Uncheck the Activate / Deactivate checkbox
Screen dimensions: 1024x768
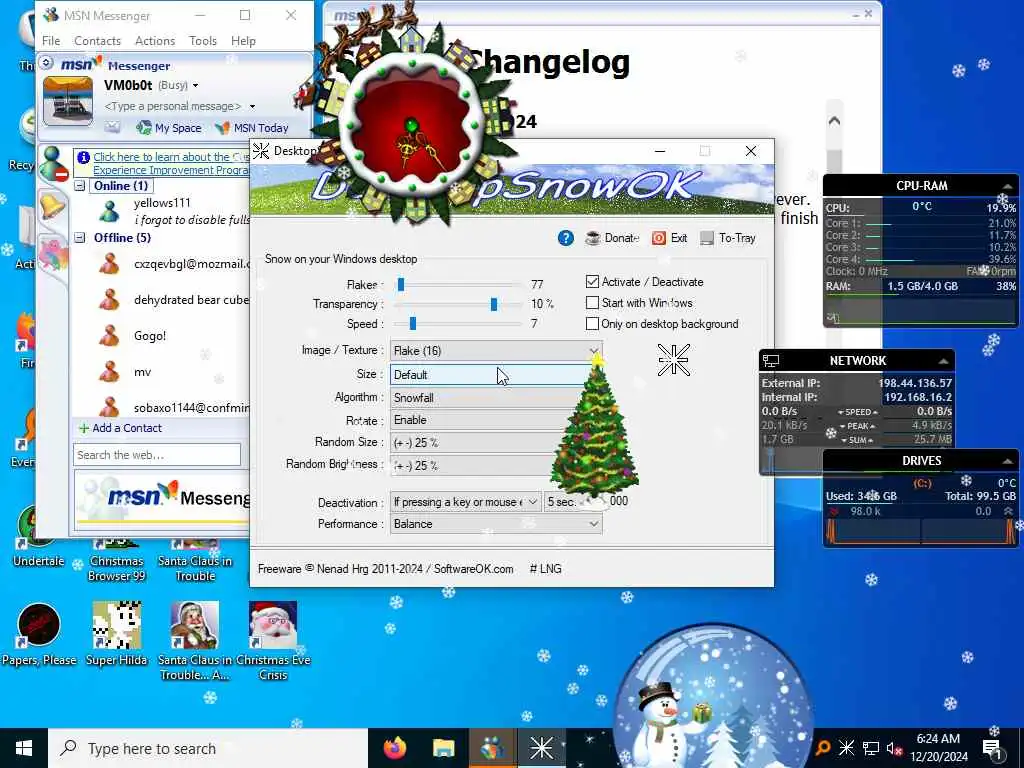[x=592, y=282]
